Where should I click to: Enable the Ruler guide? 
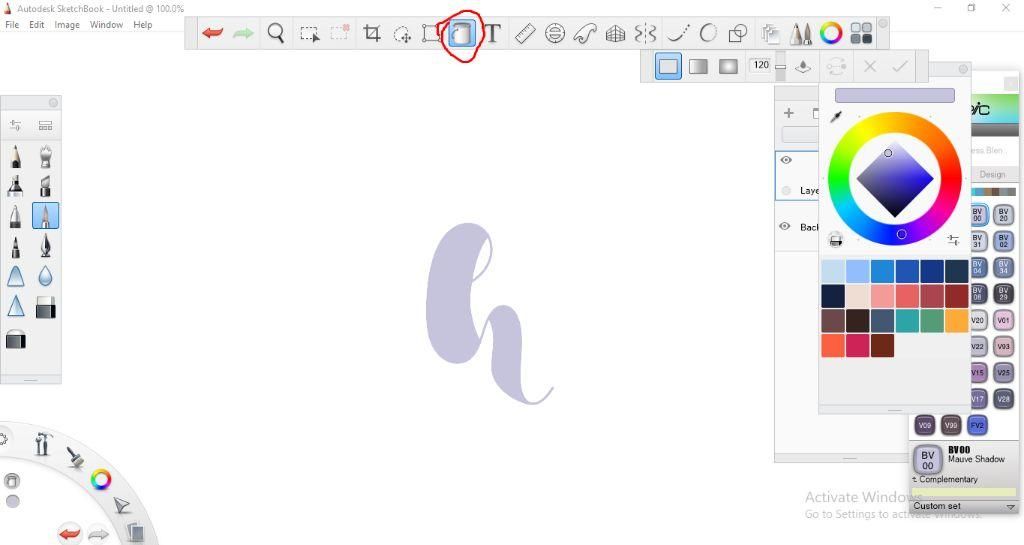[x=525, y=33]
